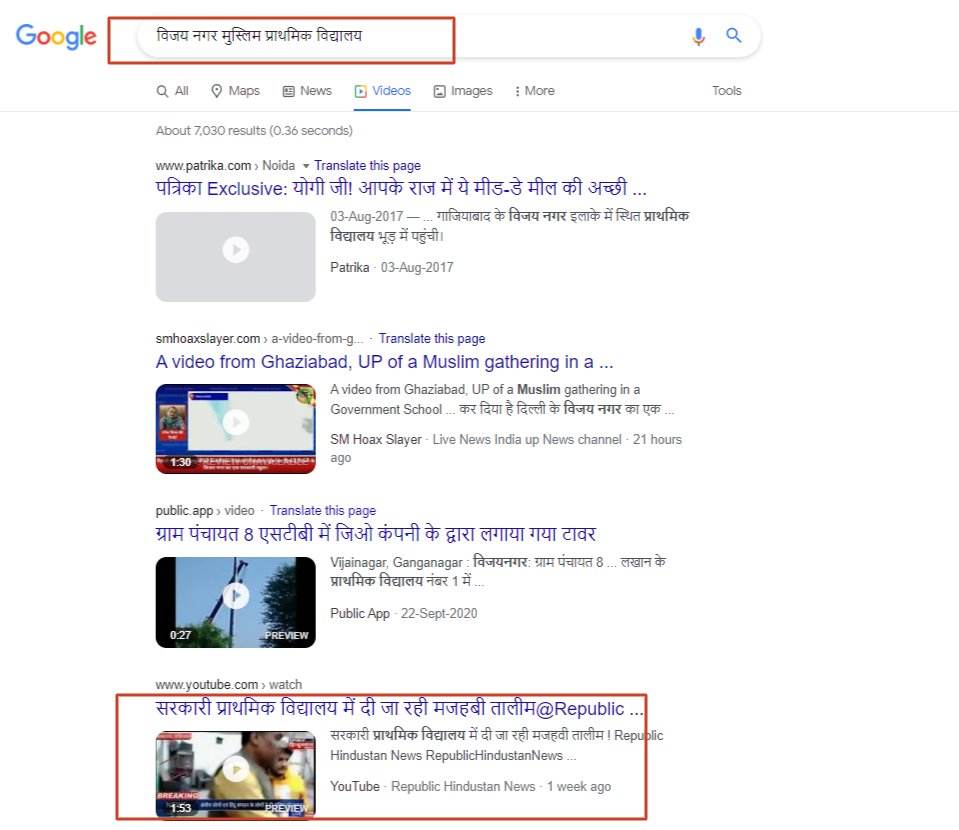The height and width of the screenshot is (830, 959).
Task: Click Translate this page for public.app result
Action: [x=322, y=511]
